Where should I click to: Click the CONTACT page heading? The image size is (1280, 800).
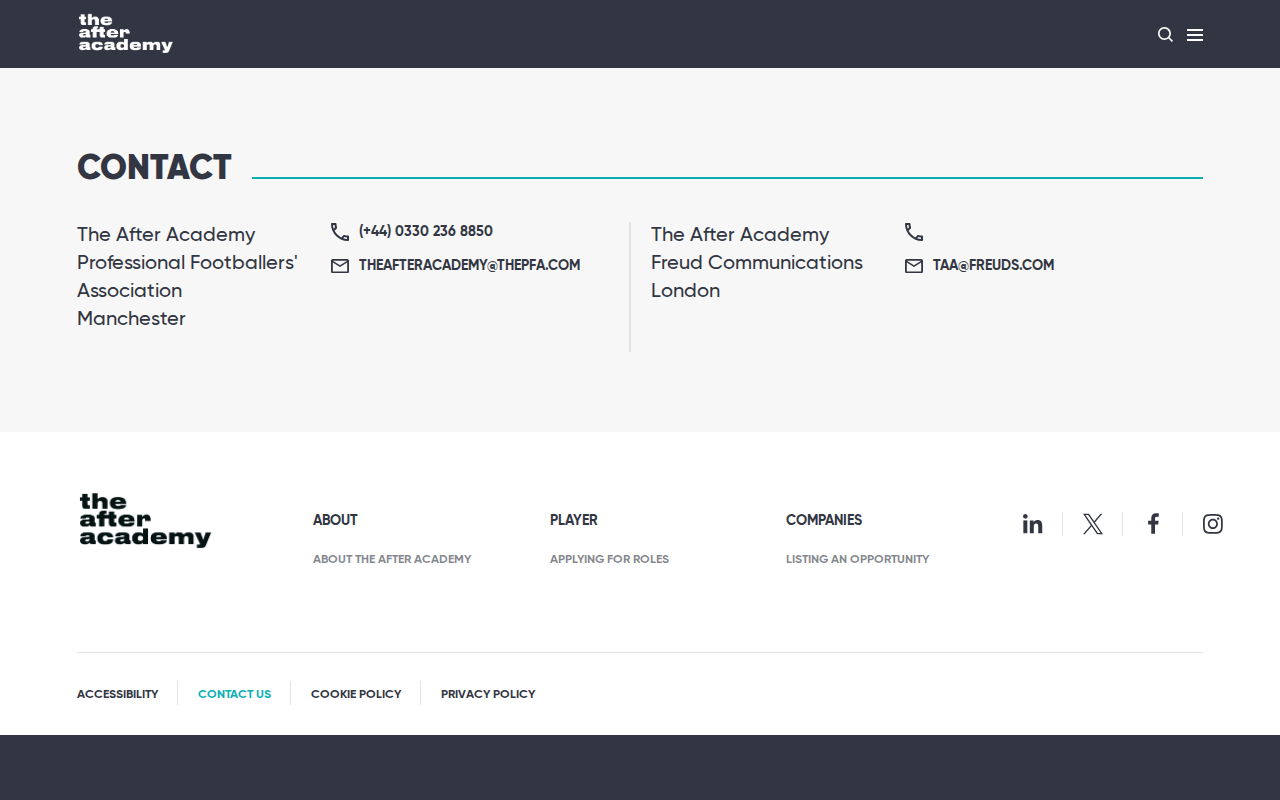[154, 167]
